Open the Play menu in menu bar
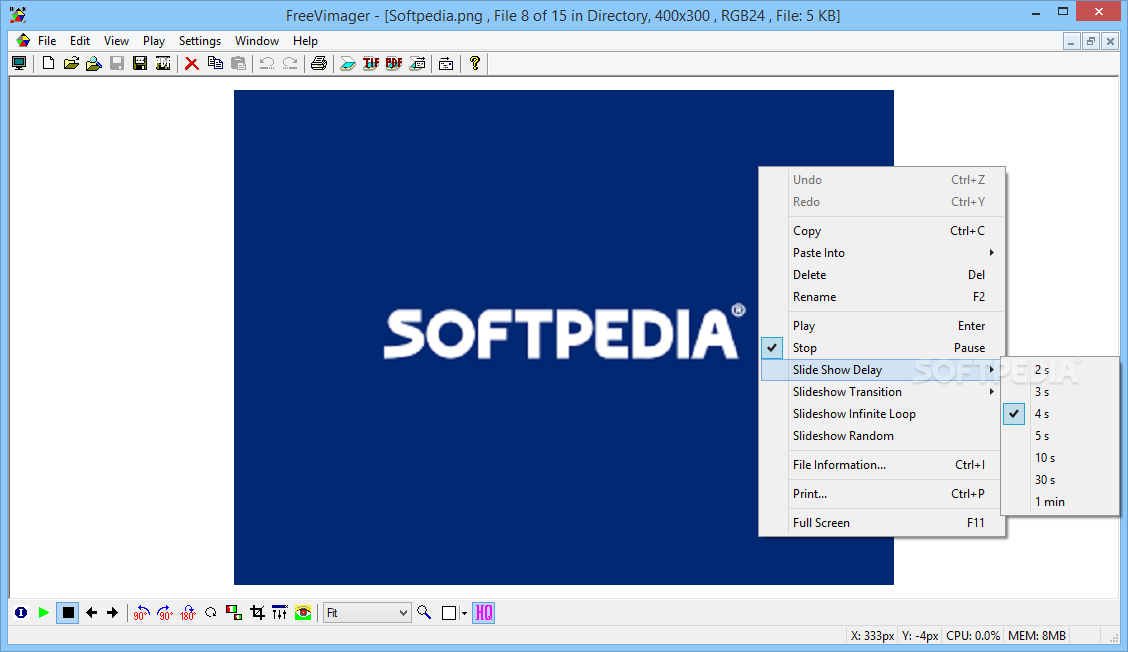 point(153,41)
